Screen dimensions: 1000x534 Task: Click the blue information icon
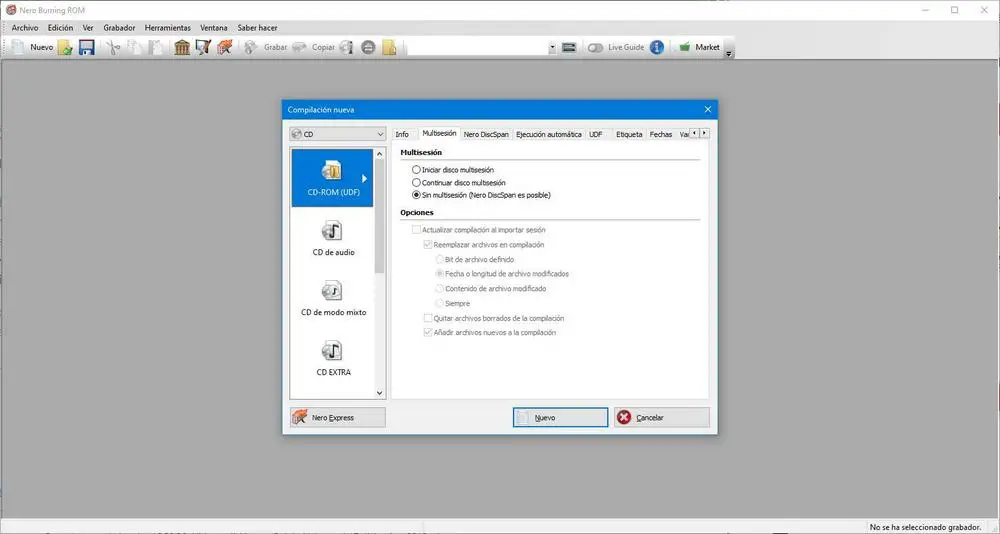click(657, 47)
